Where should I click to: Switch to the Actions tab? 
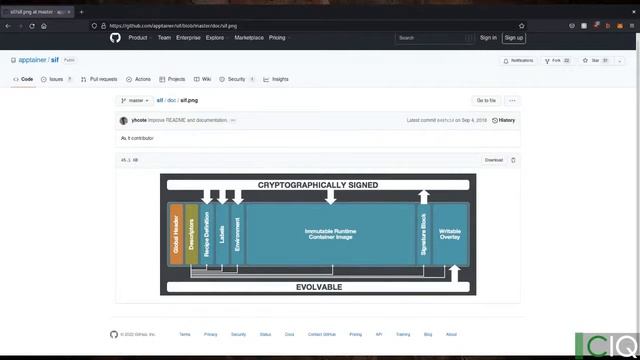point(138,79)
